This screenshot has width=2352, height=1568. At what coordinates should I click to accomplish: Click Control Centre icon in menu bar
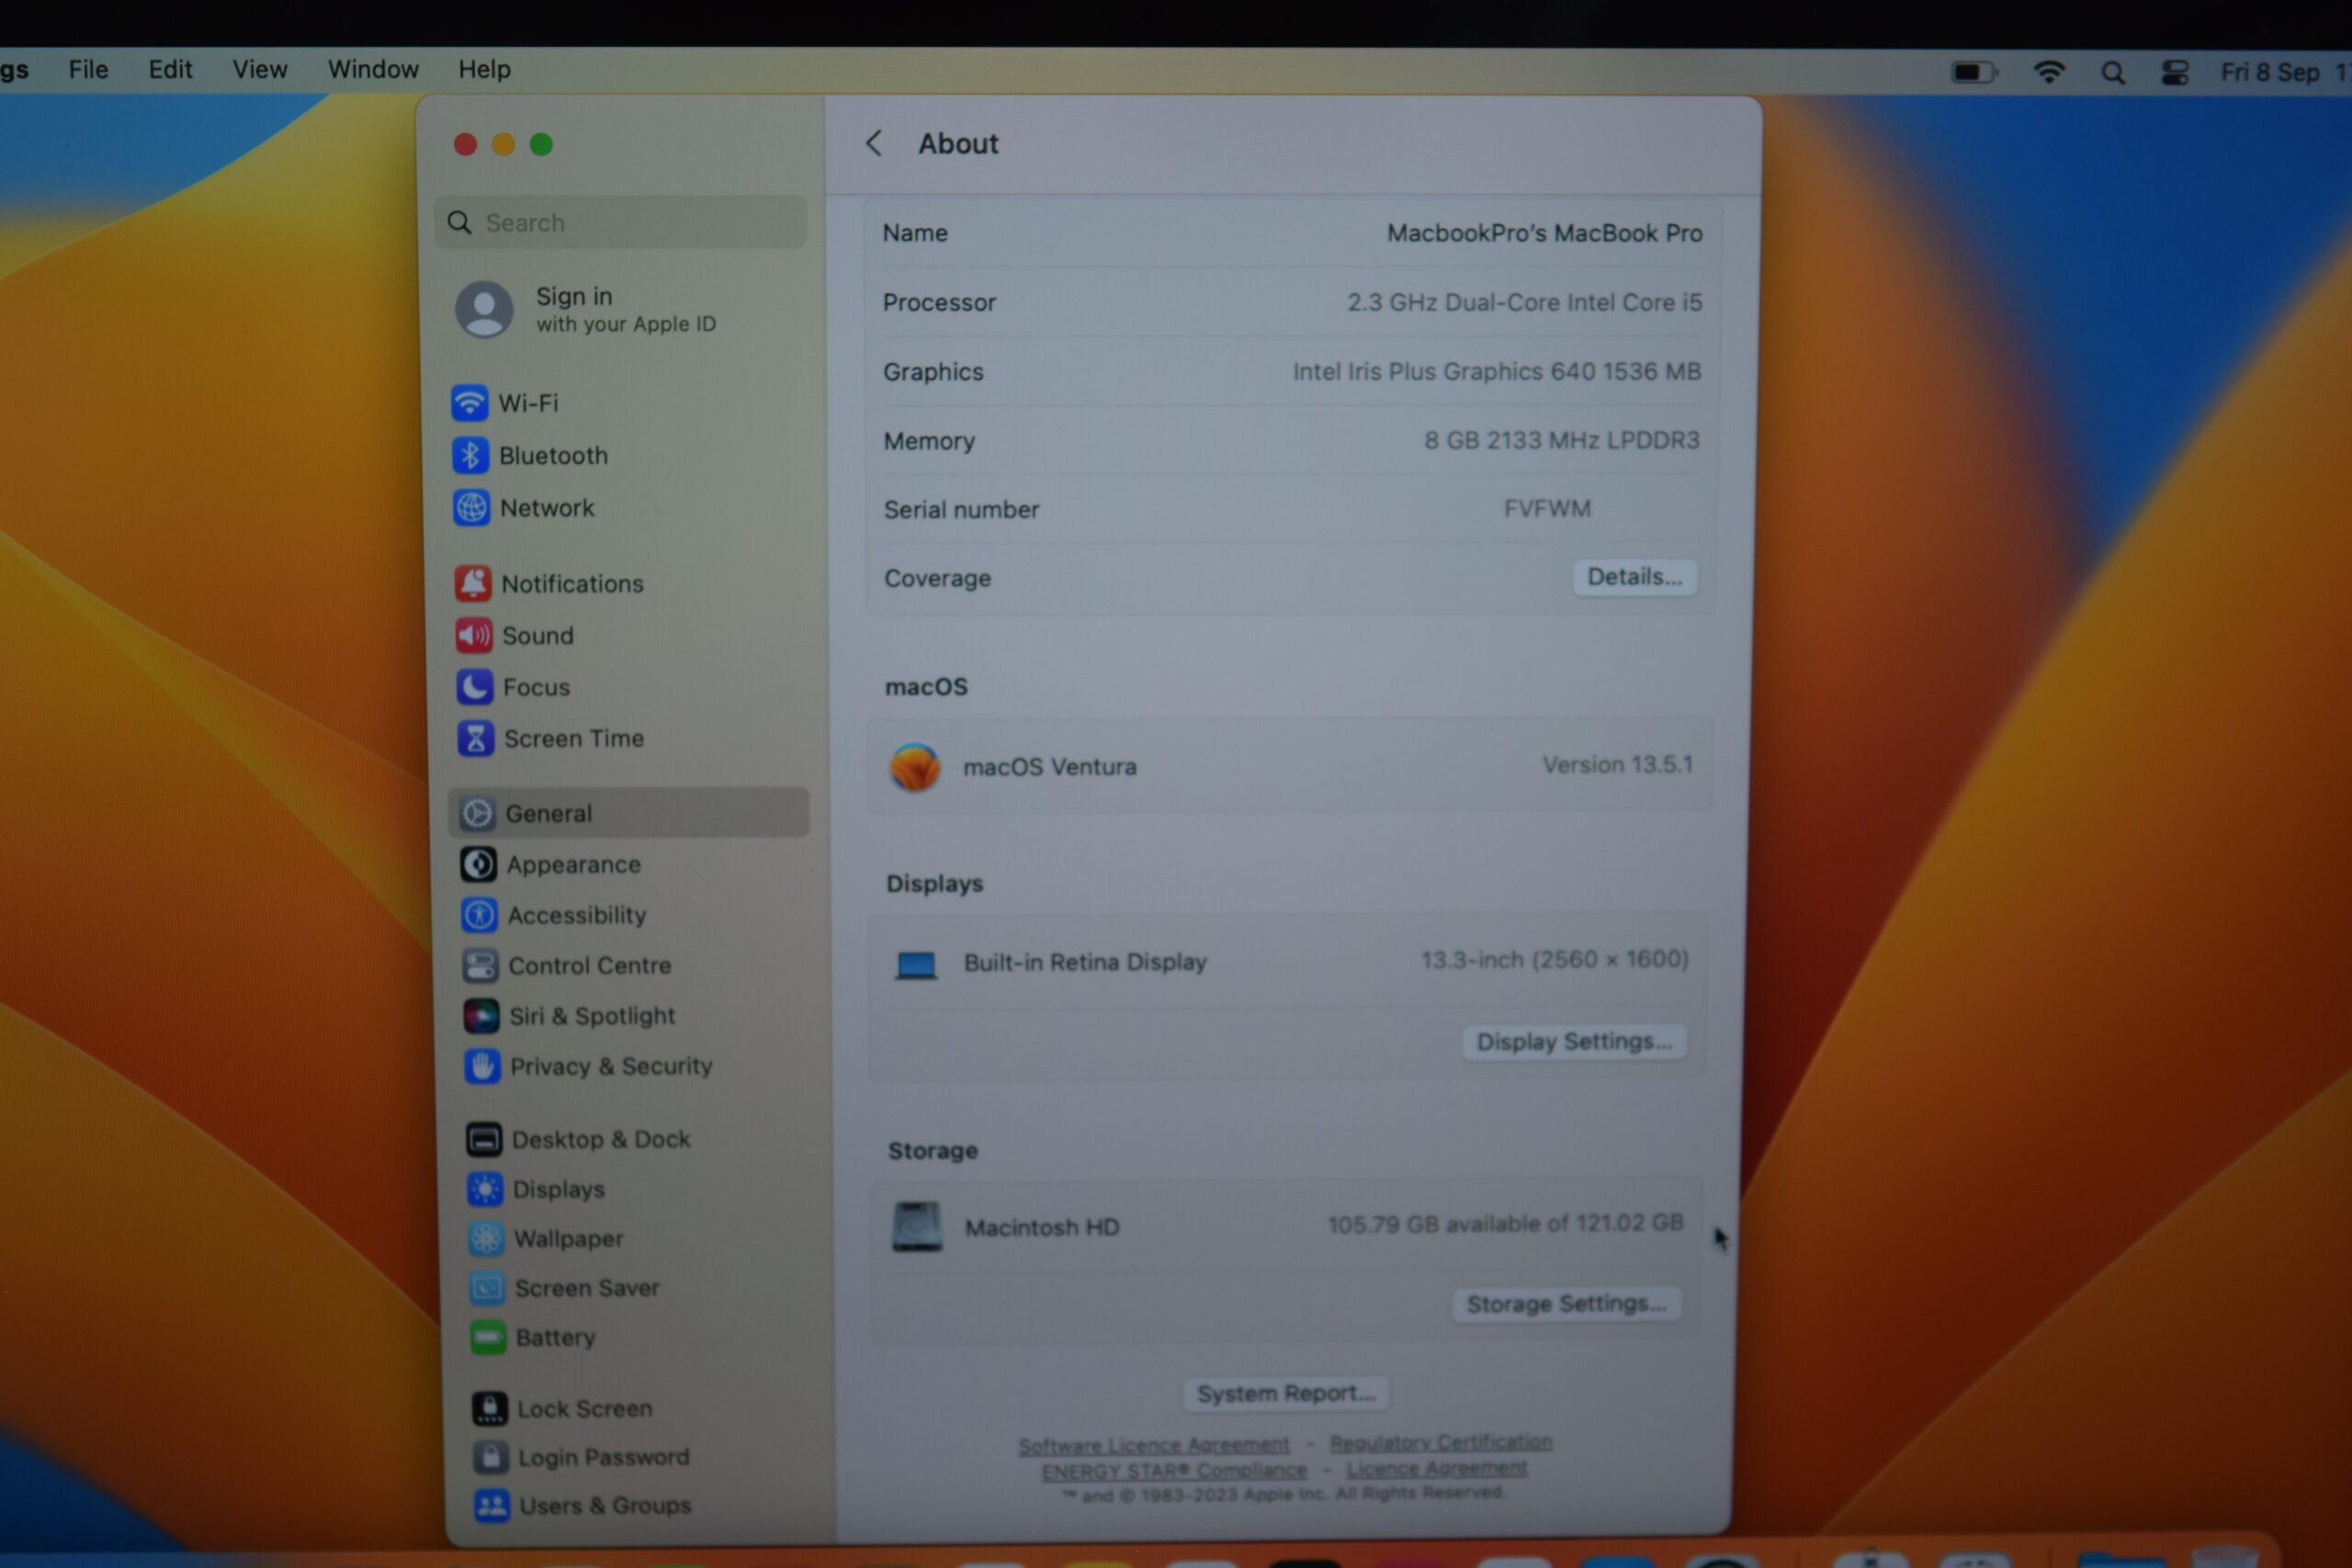(x=2174, y=73)
